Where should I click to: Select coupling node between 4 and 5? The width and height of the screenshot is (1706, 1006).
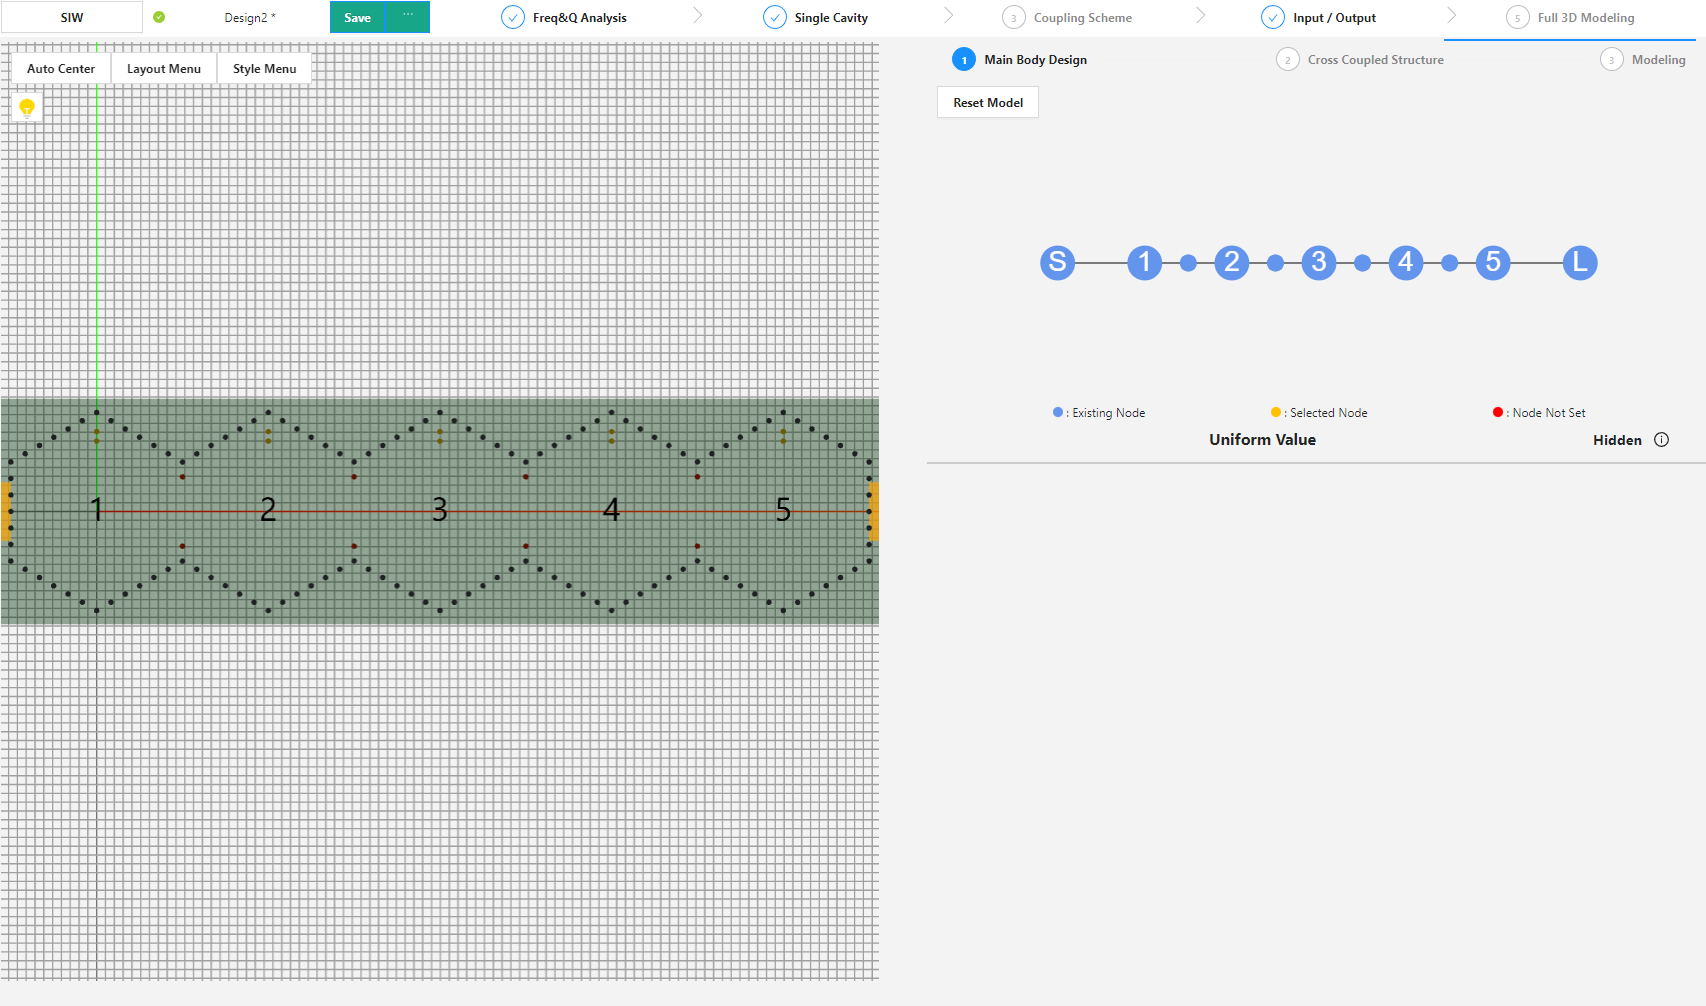[1449, 263]
